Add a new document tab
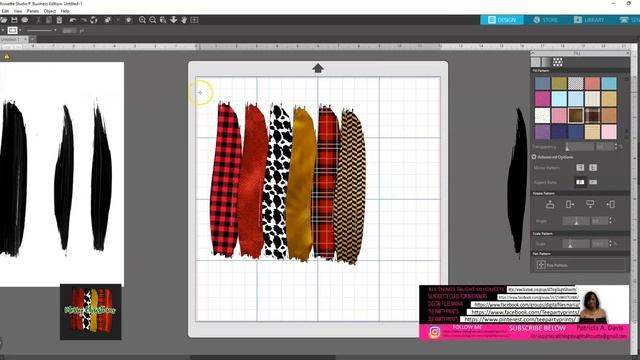 click(x=32, y=39)
